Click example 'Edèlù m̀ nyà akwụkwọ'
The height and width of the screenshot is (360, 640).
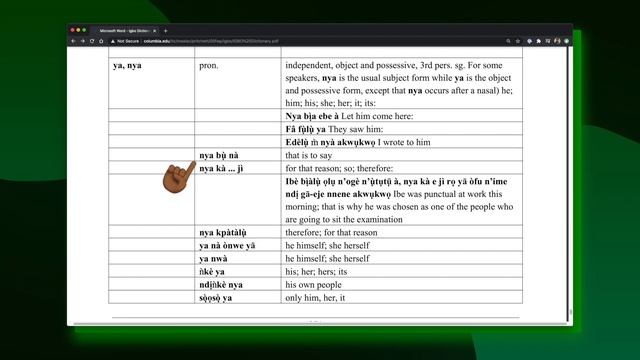pyautogui.click(x=330, y=142)
